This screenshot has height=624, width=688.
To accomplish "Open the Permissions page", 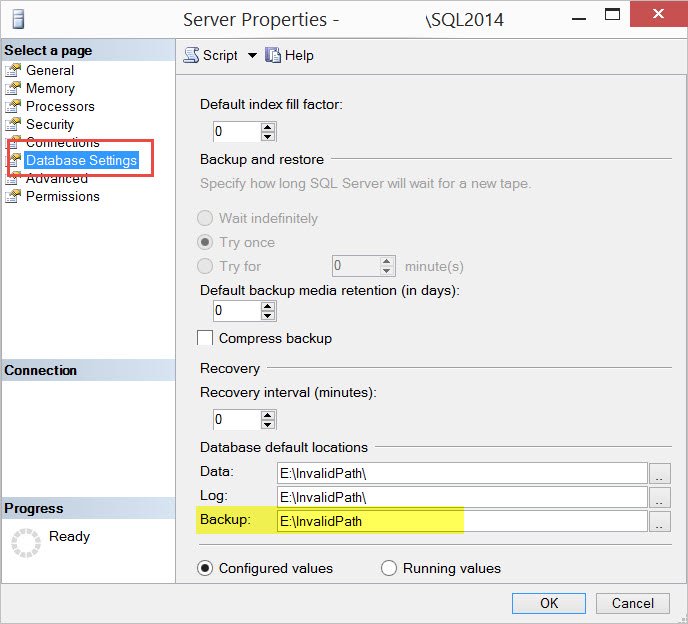I will click(x=63, y=196).
